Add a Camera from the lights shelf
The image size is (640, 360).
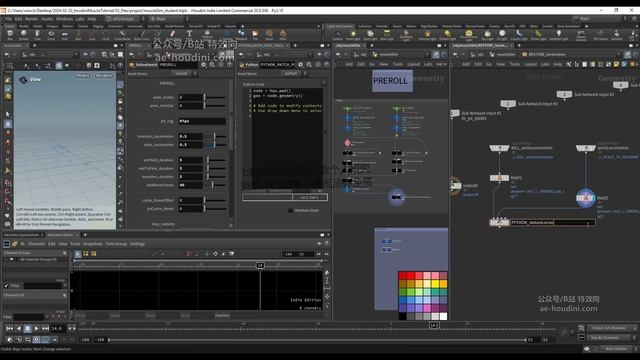click(337, 35)
